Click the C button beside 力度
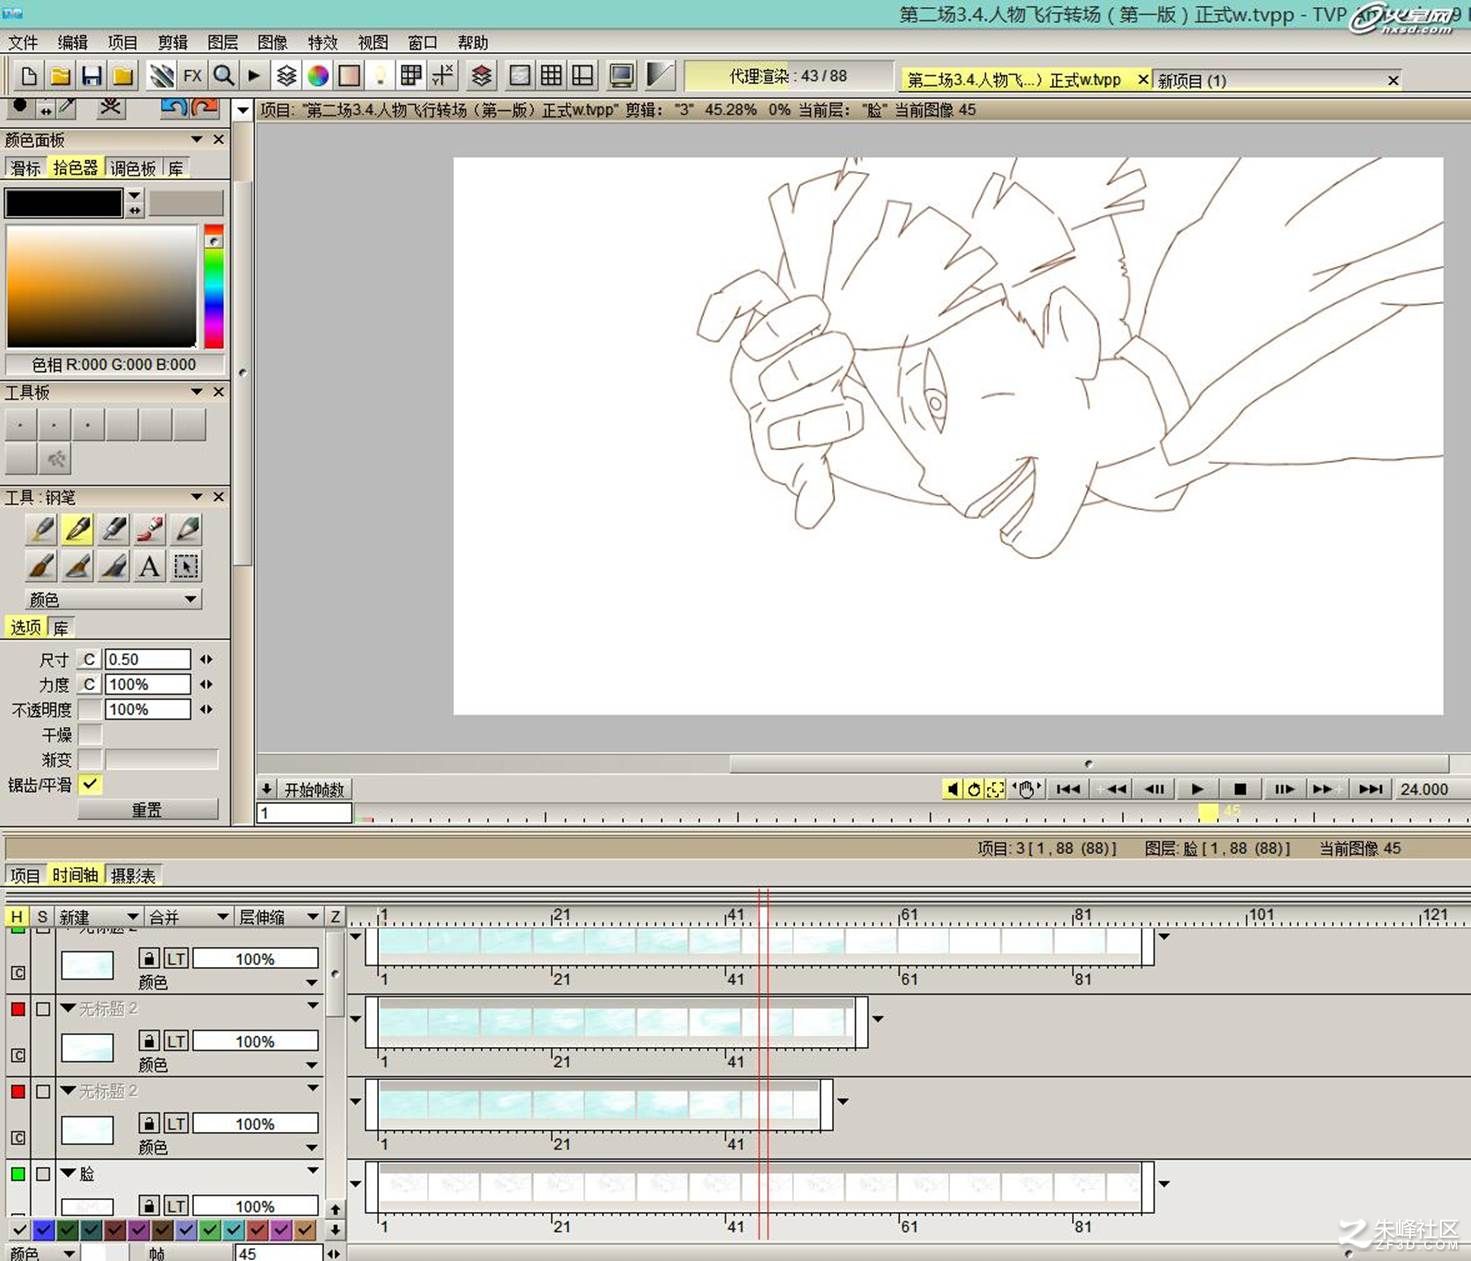 (90, 684)
